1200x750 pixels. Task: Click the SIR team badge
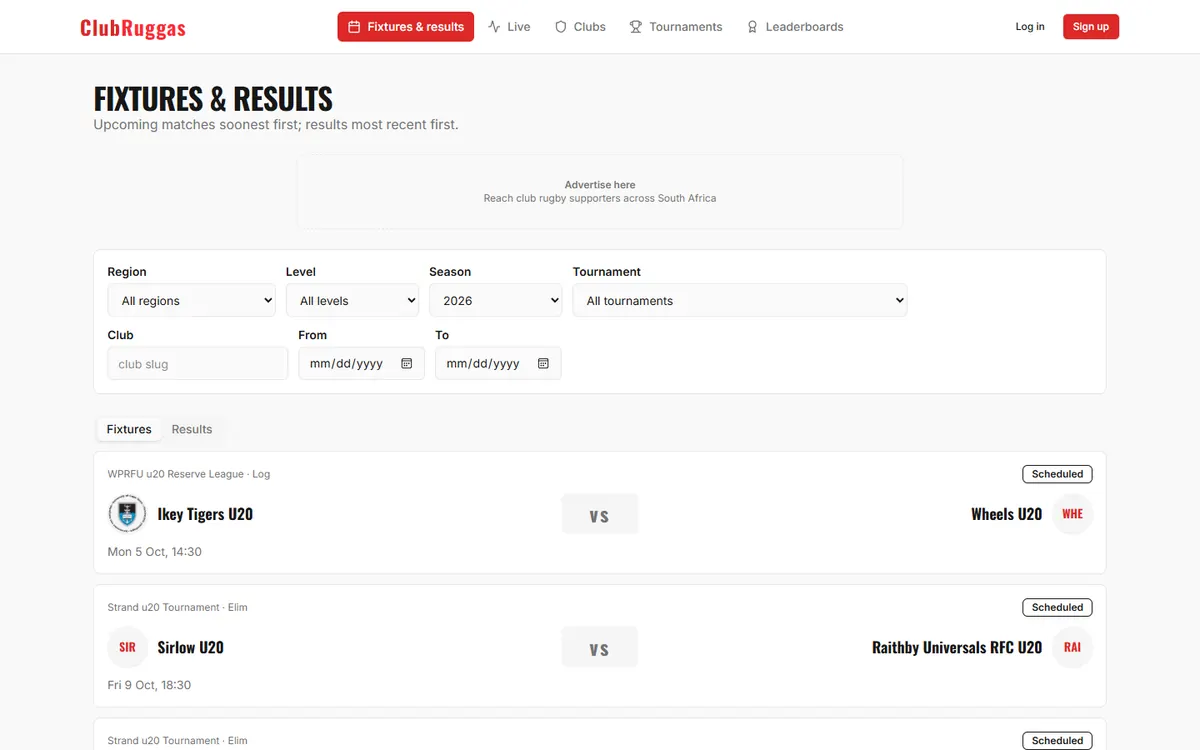pyautogui.click(x=127, y=647)
